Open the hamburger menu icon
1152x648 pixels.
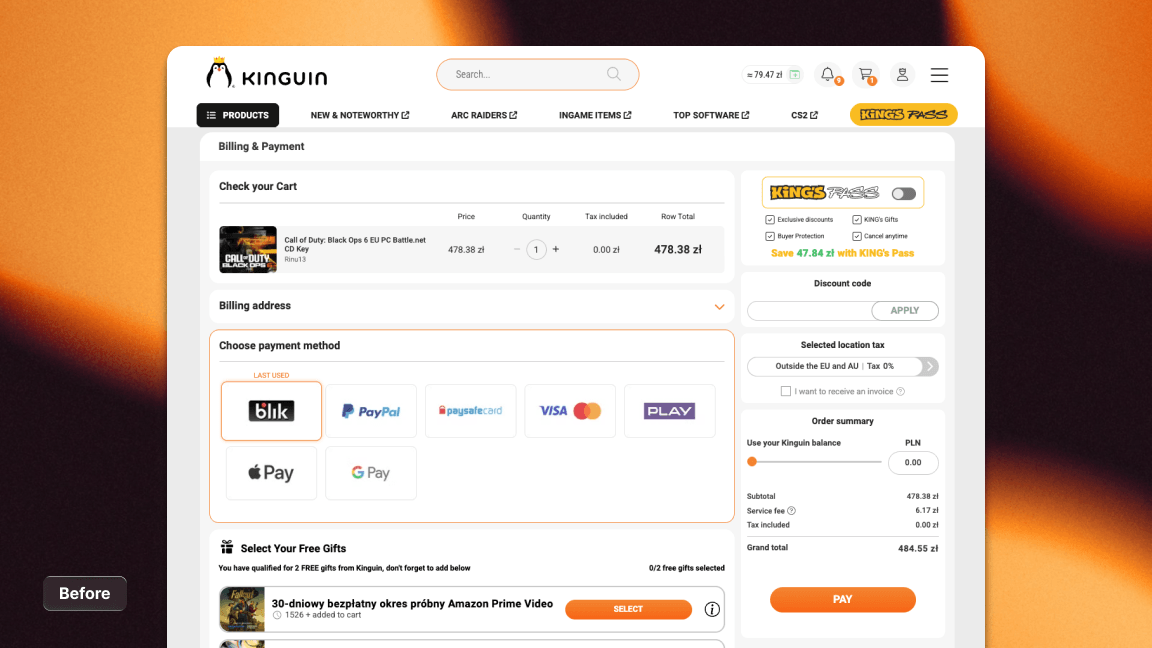click(939, 75)
